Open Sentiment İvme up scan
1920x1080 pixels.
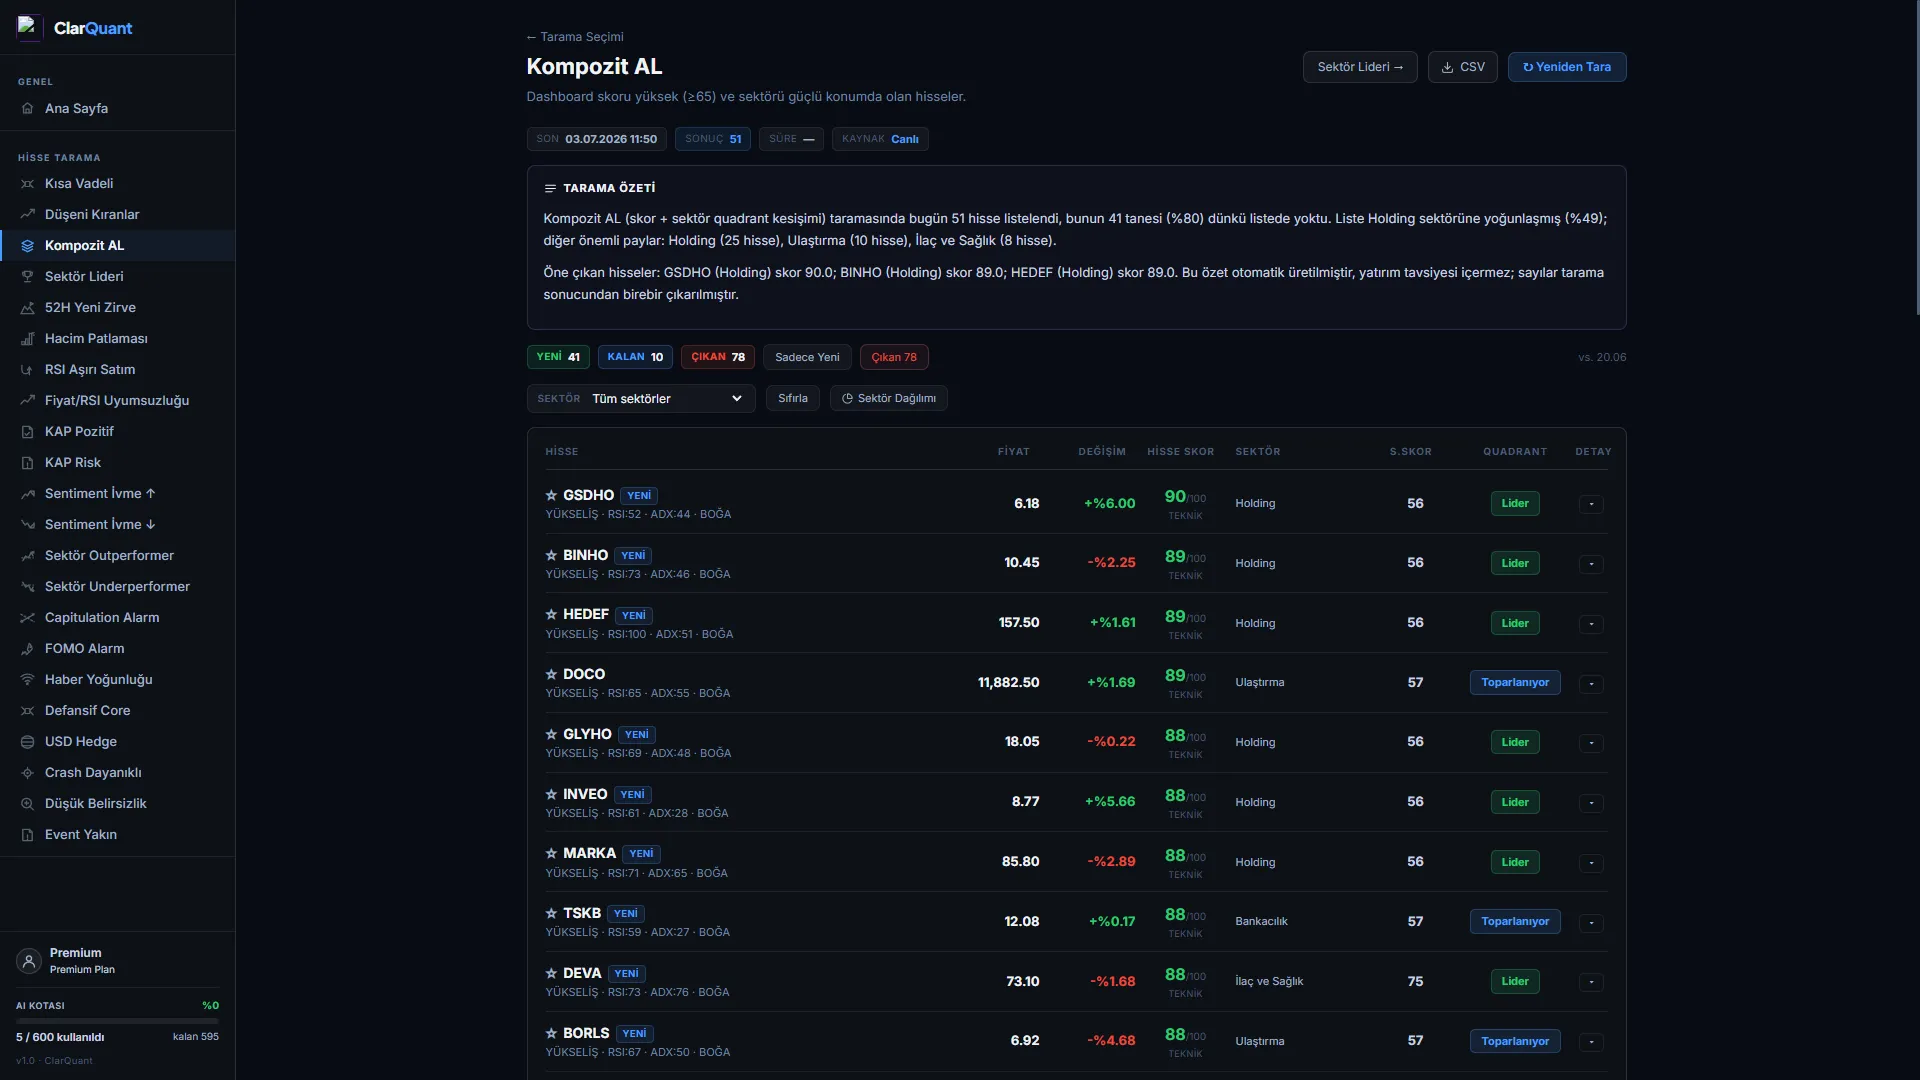[118, 493]
